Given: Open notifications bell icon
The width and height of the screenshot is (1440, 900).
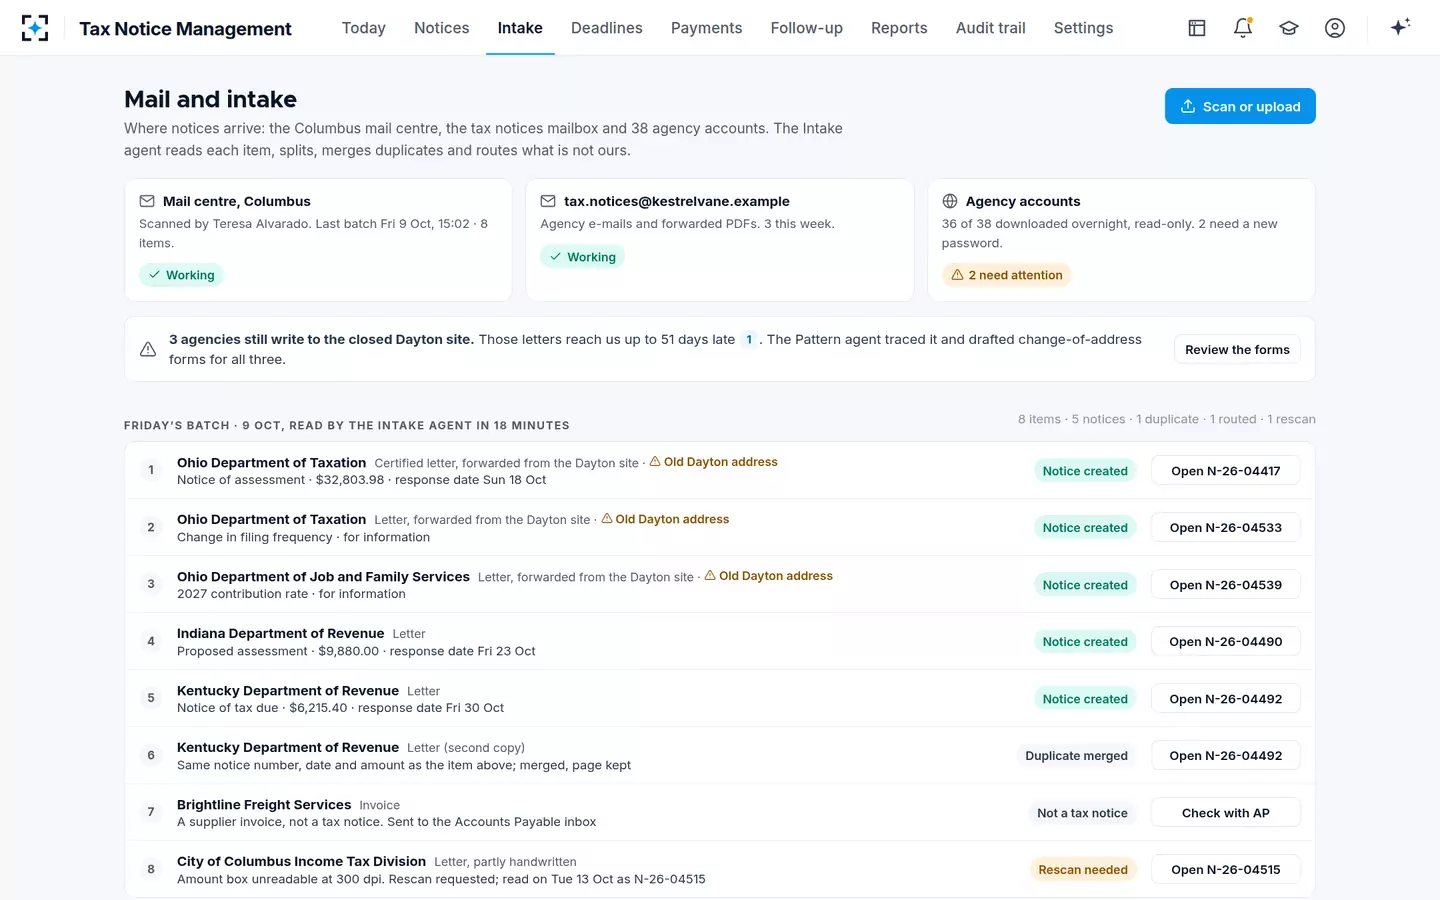Looking at the screenshot, I should (x=1243, y=28).
